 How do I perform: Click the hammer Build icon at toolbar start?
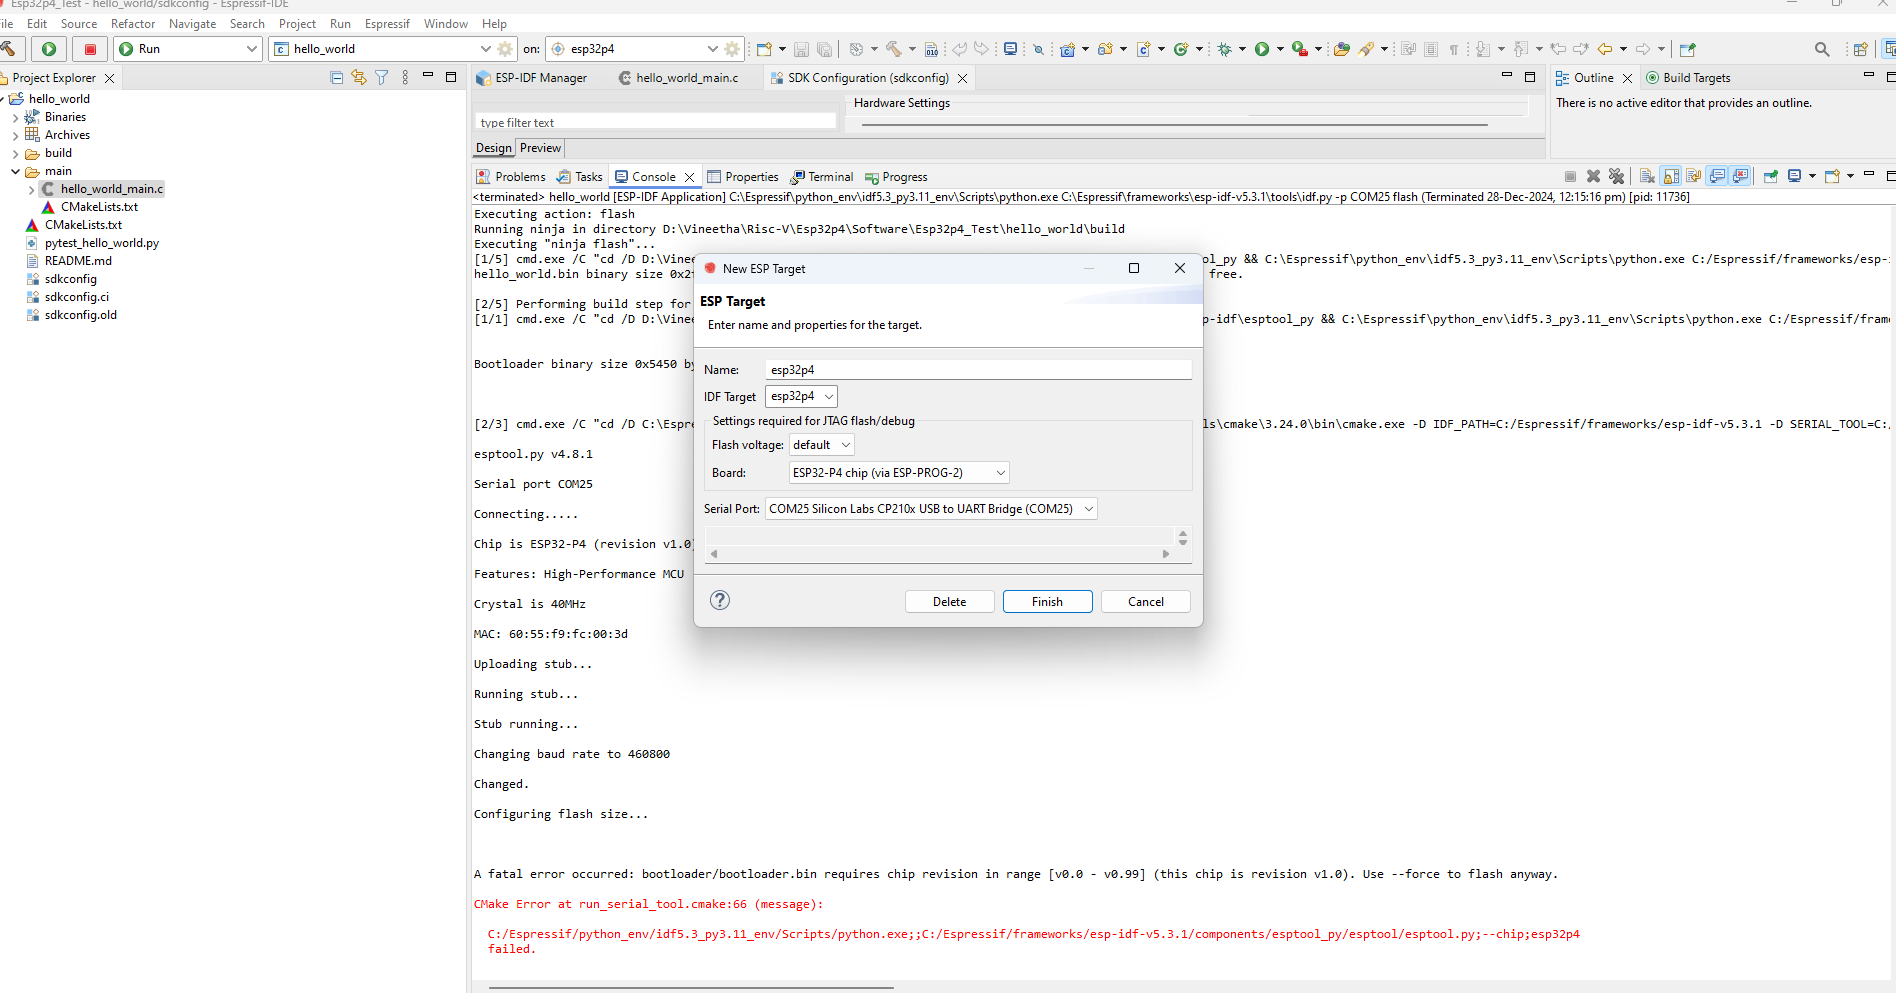[x=9, y=48]
